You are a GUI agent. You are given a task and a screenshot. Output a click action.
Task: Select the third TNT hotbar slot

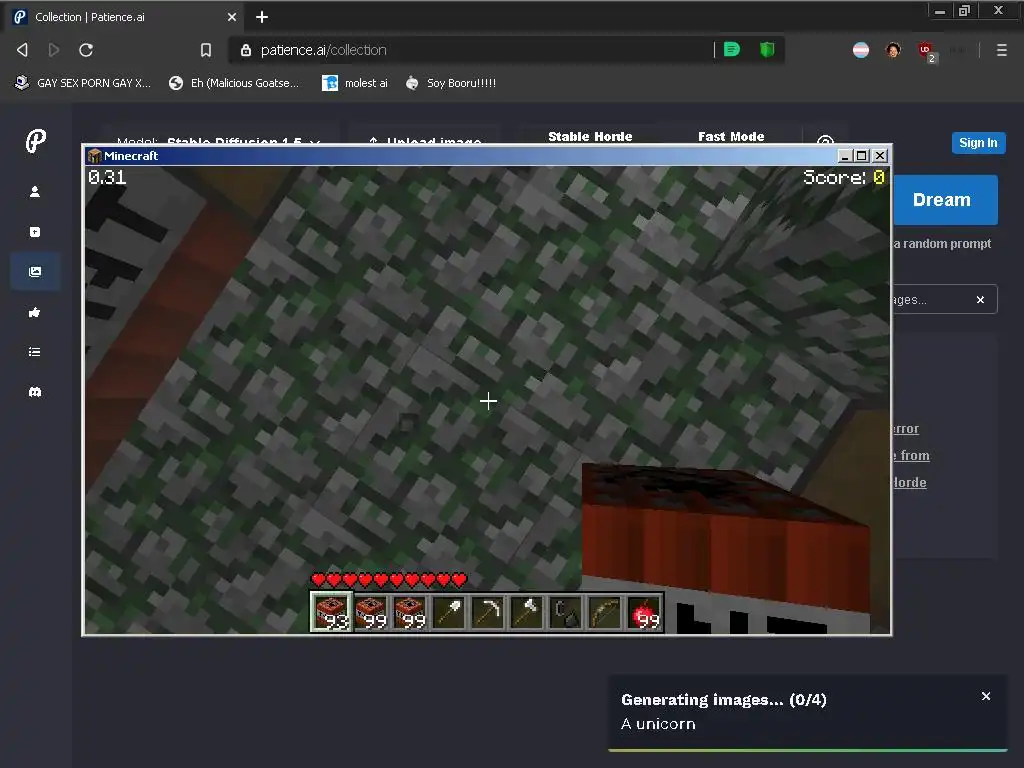pyautogui.click(x=409, y=612)
